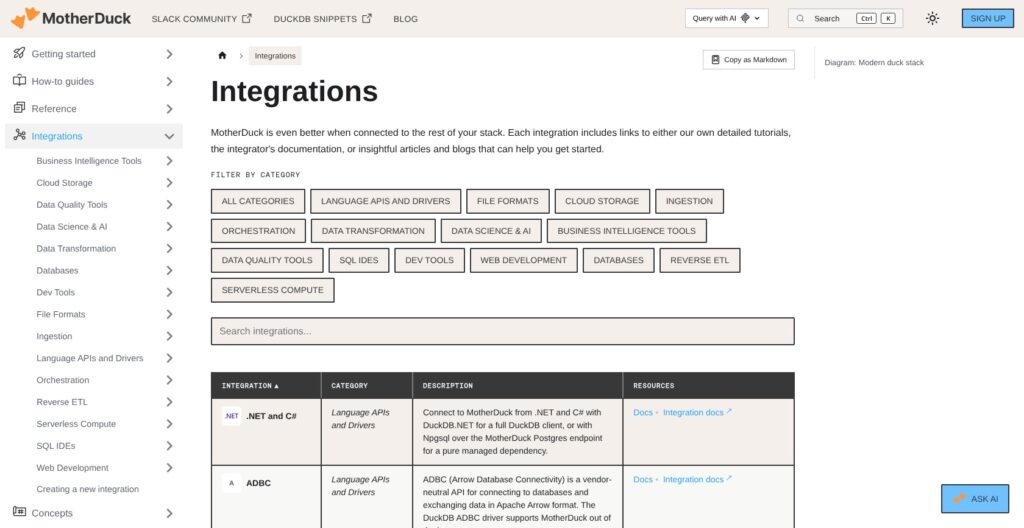Open Data Transformation sidebar item

pyautogui.click(x=76, y=248)
